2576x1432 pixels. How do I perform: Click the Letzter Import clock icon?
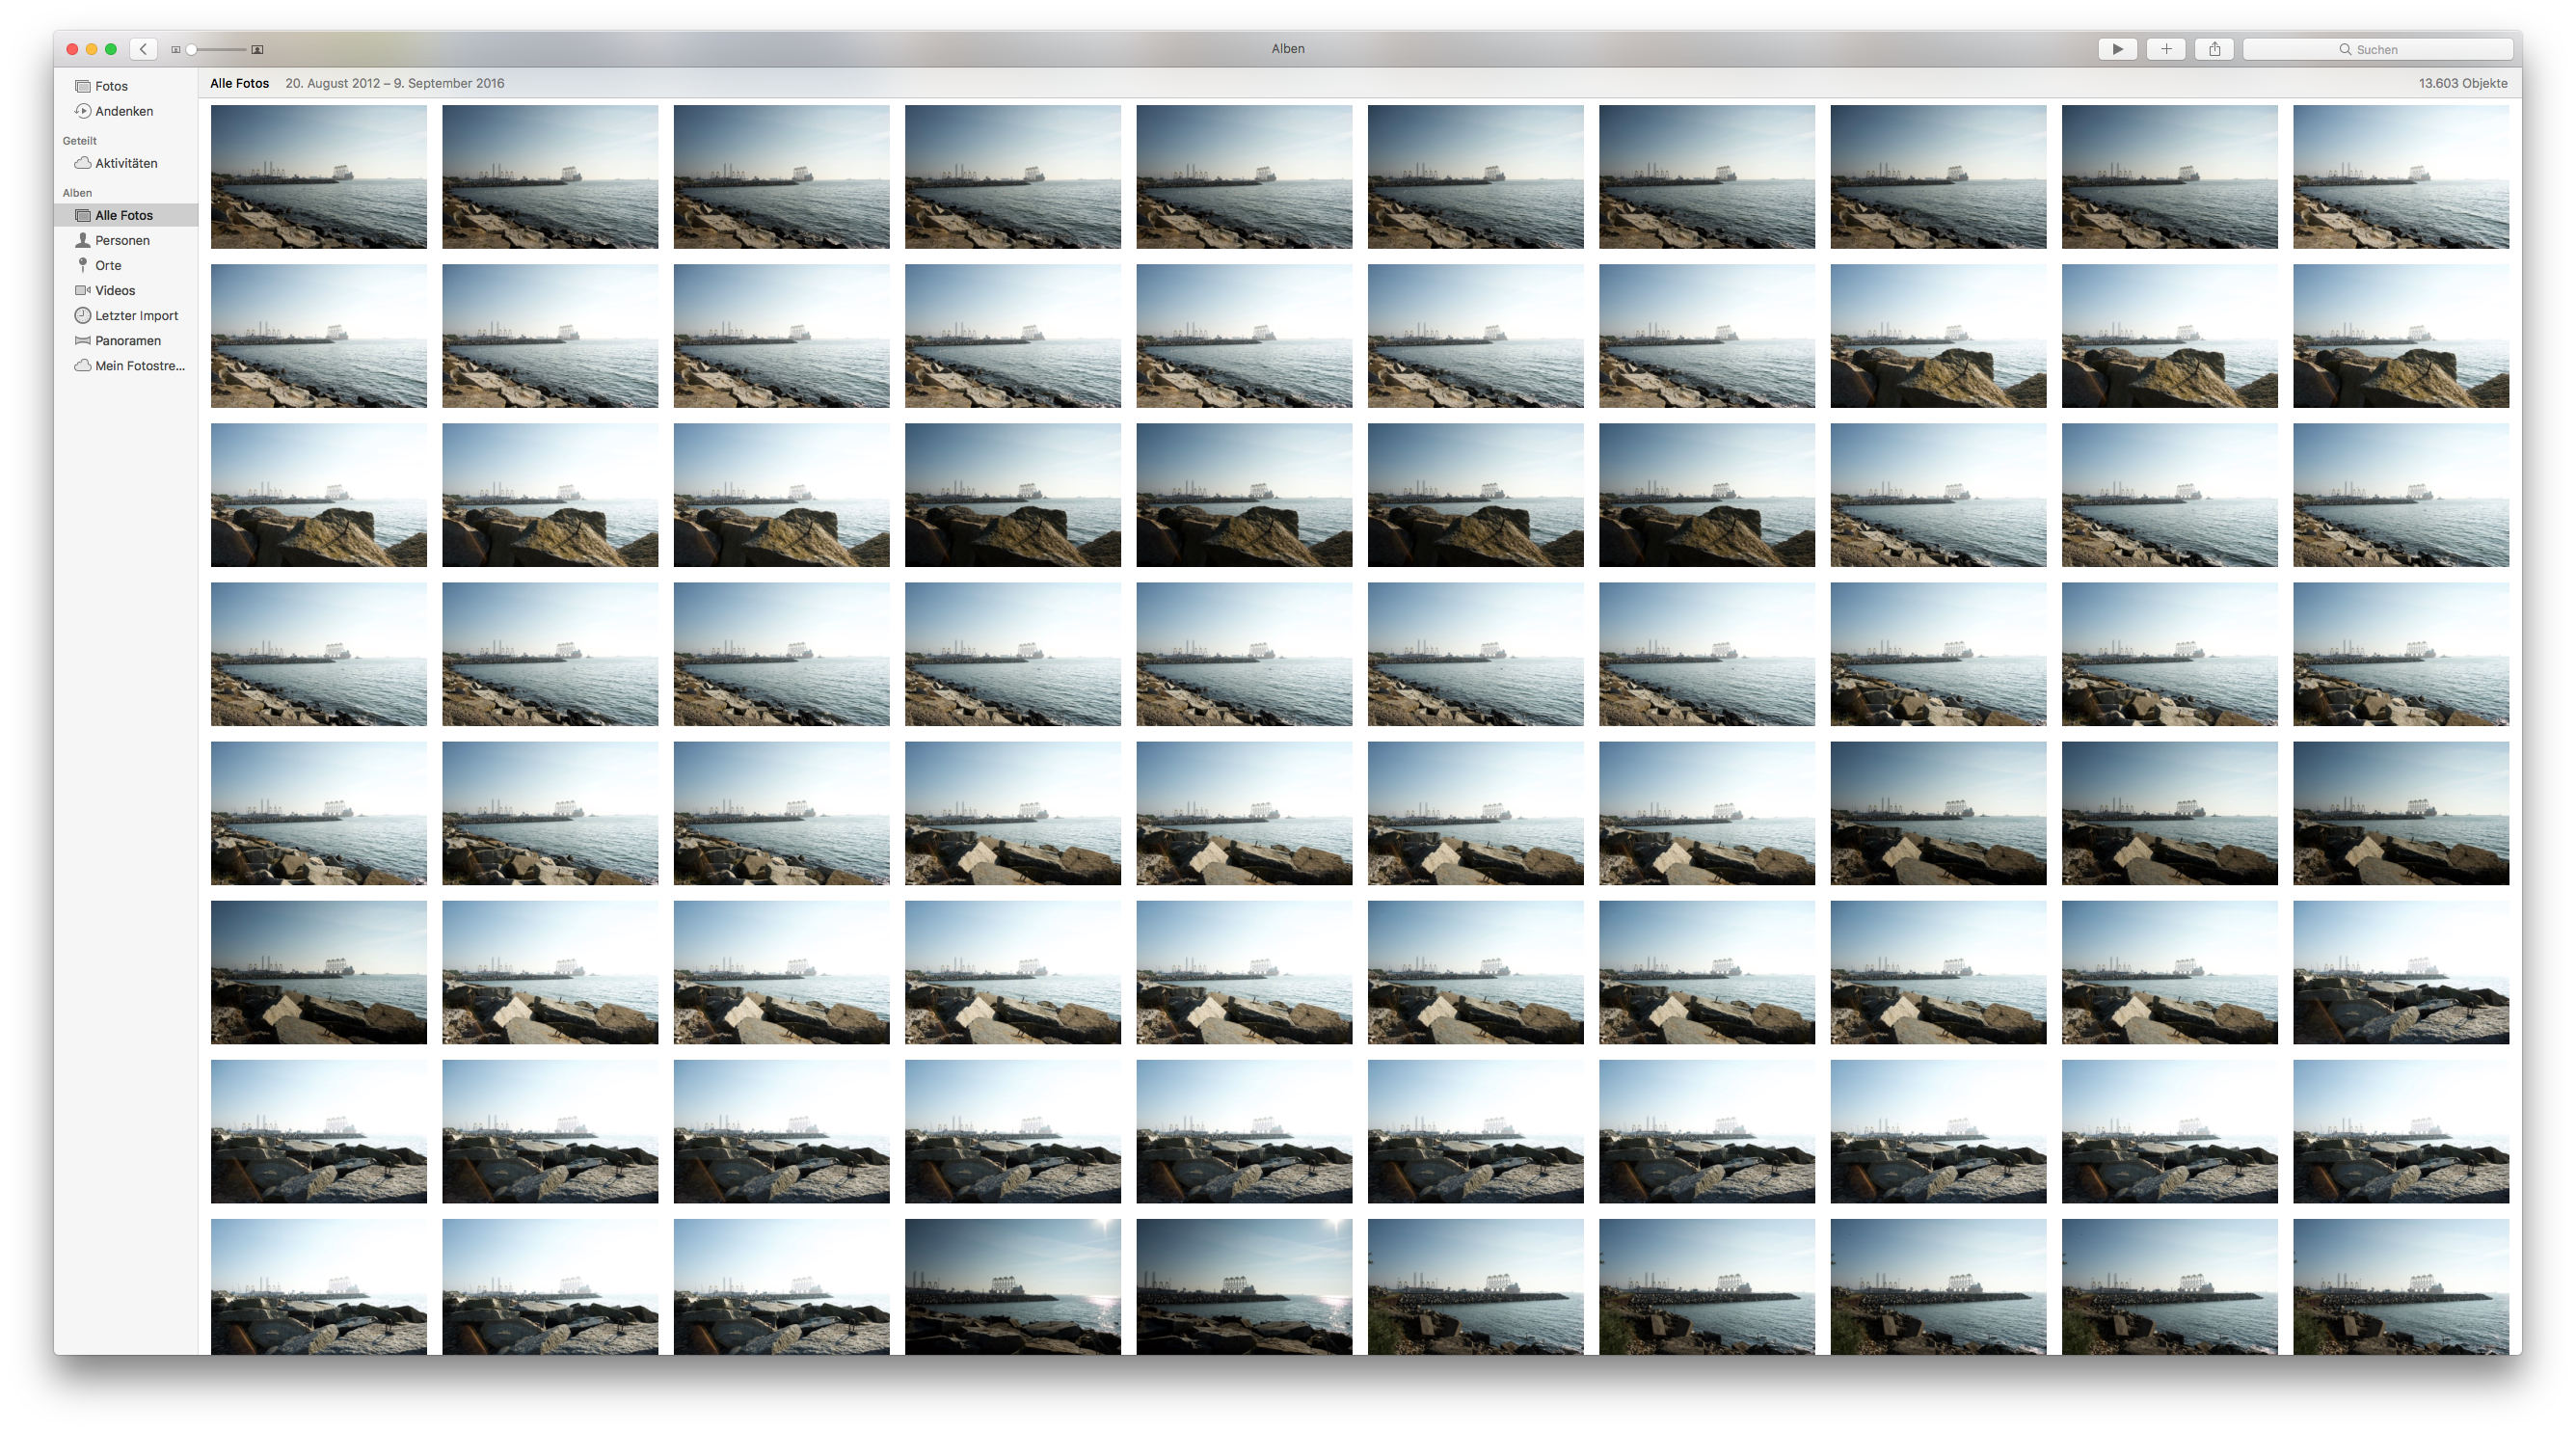[x=83, y=315]
